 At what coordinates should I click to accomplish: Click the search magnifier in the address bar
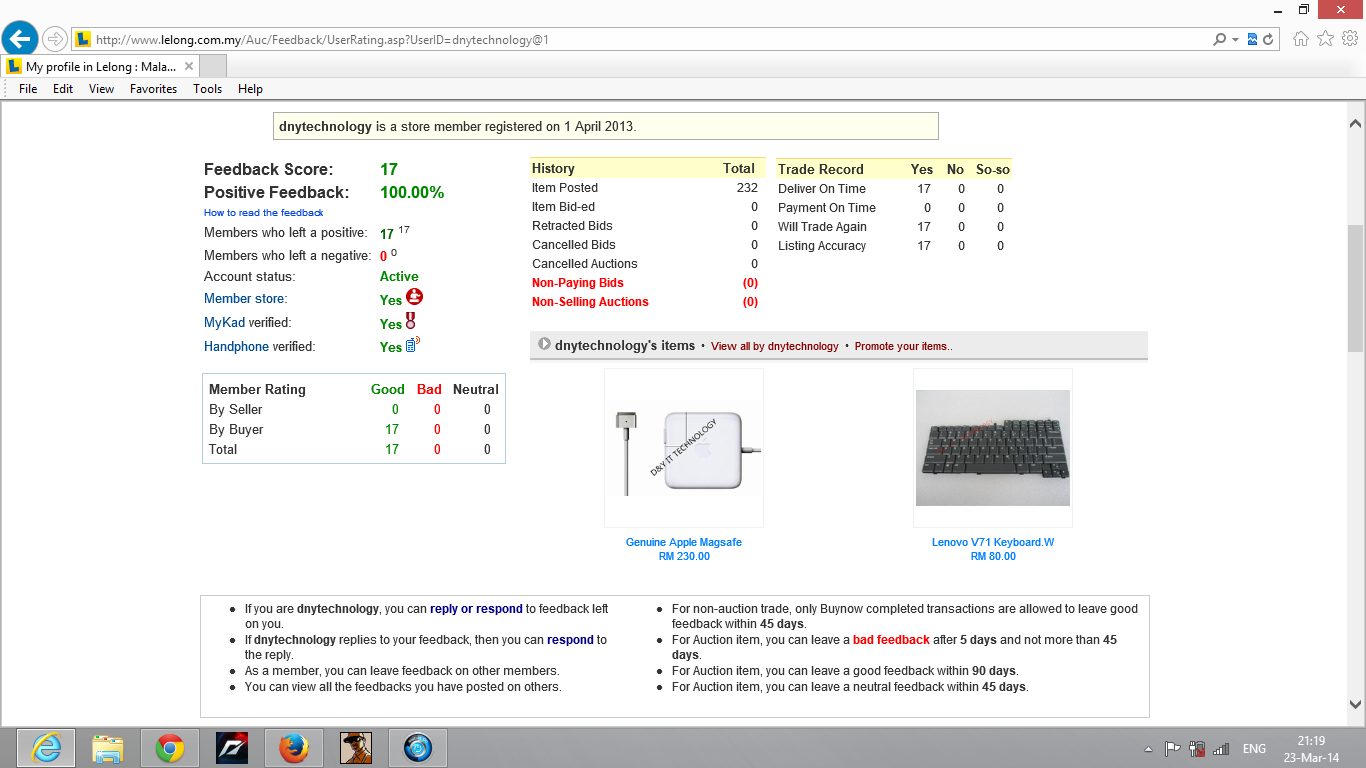pyautogui.click(x=1219, y=40)
